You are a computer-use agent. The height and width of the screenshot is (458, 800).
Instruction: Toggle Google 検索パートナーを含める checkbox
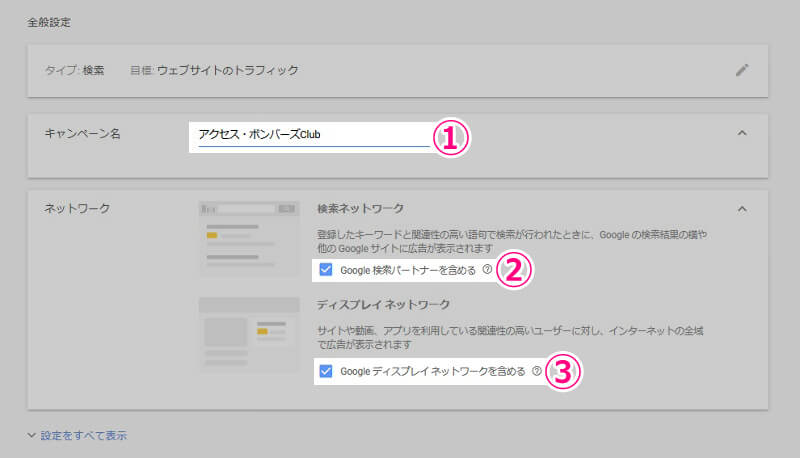(x=326, y=269)
